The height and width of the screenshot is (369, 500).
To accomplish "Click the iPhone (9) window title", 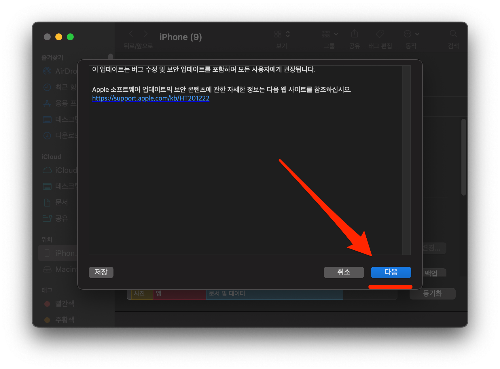I will tap(180, 37).
